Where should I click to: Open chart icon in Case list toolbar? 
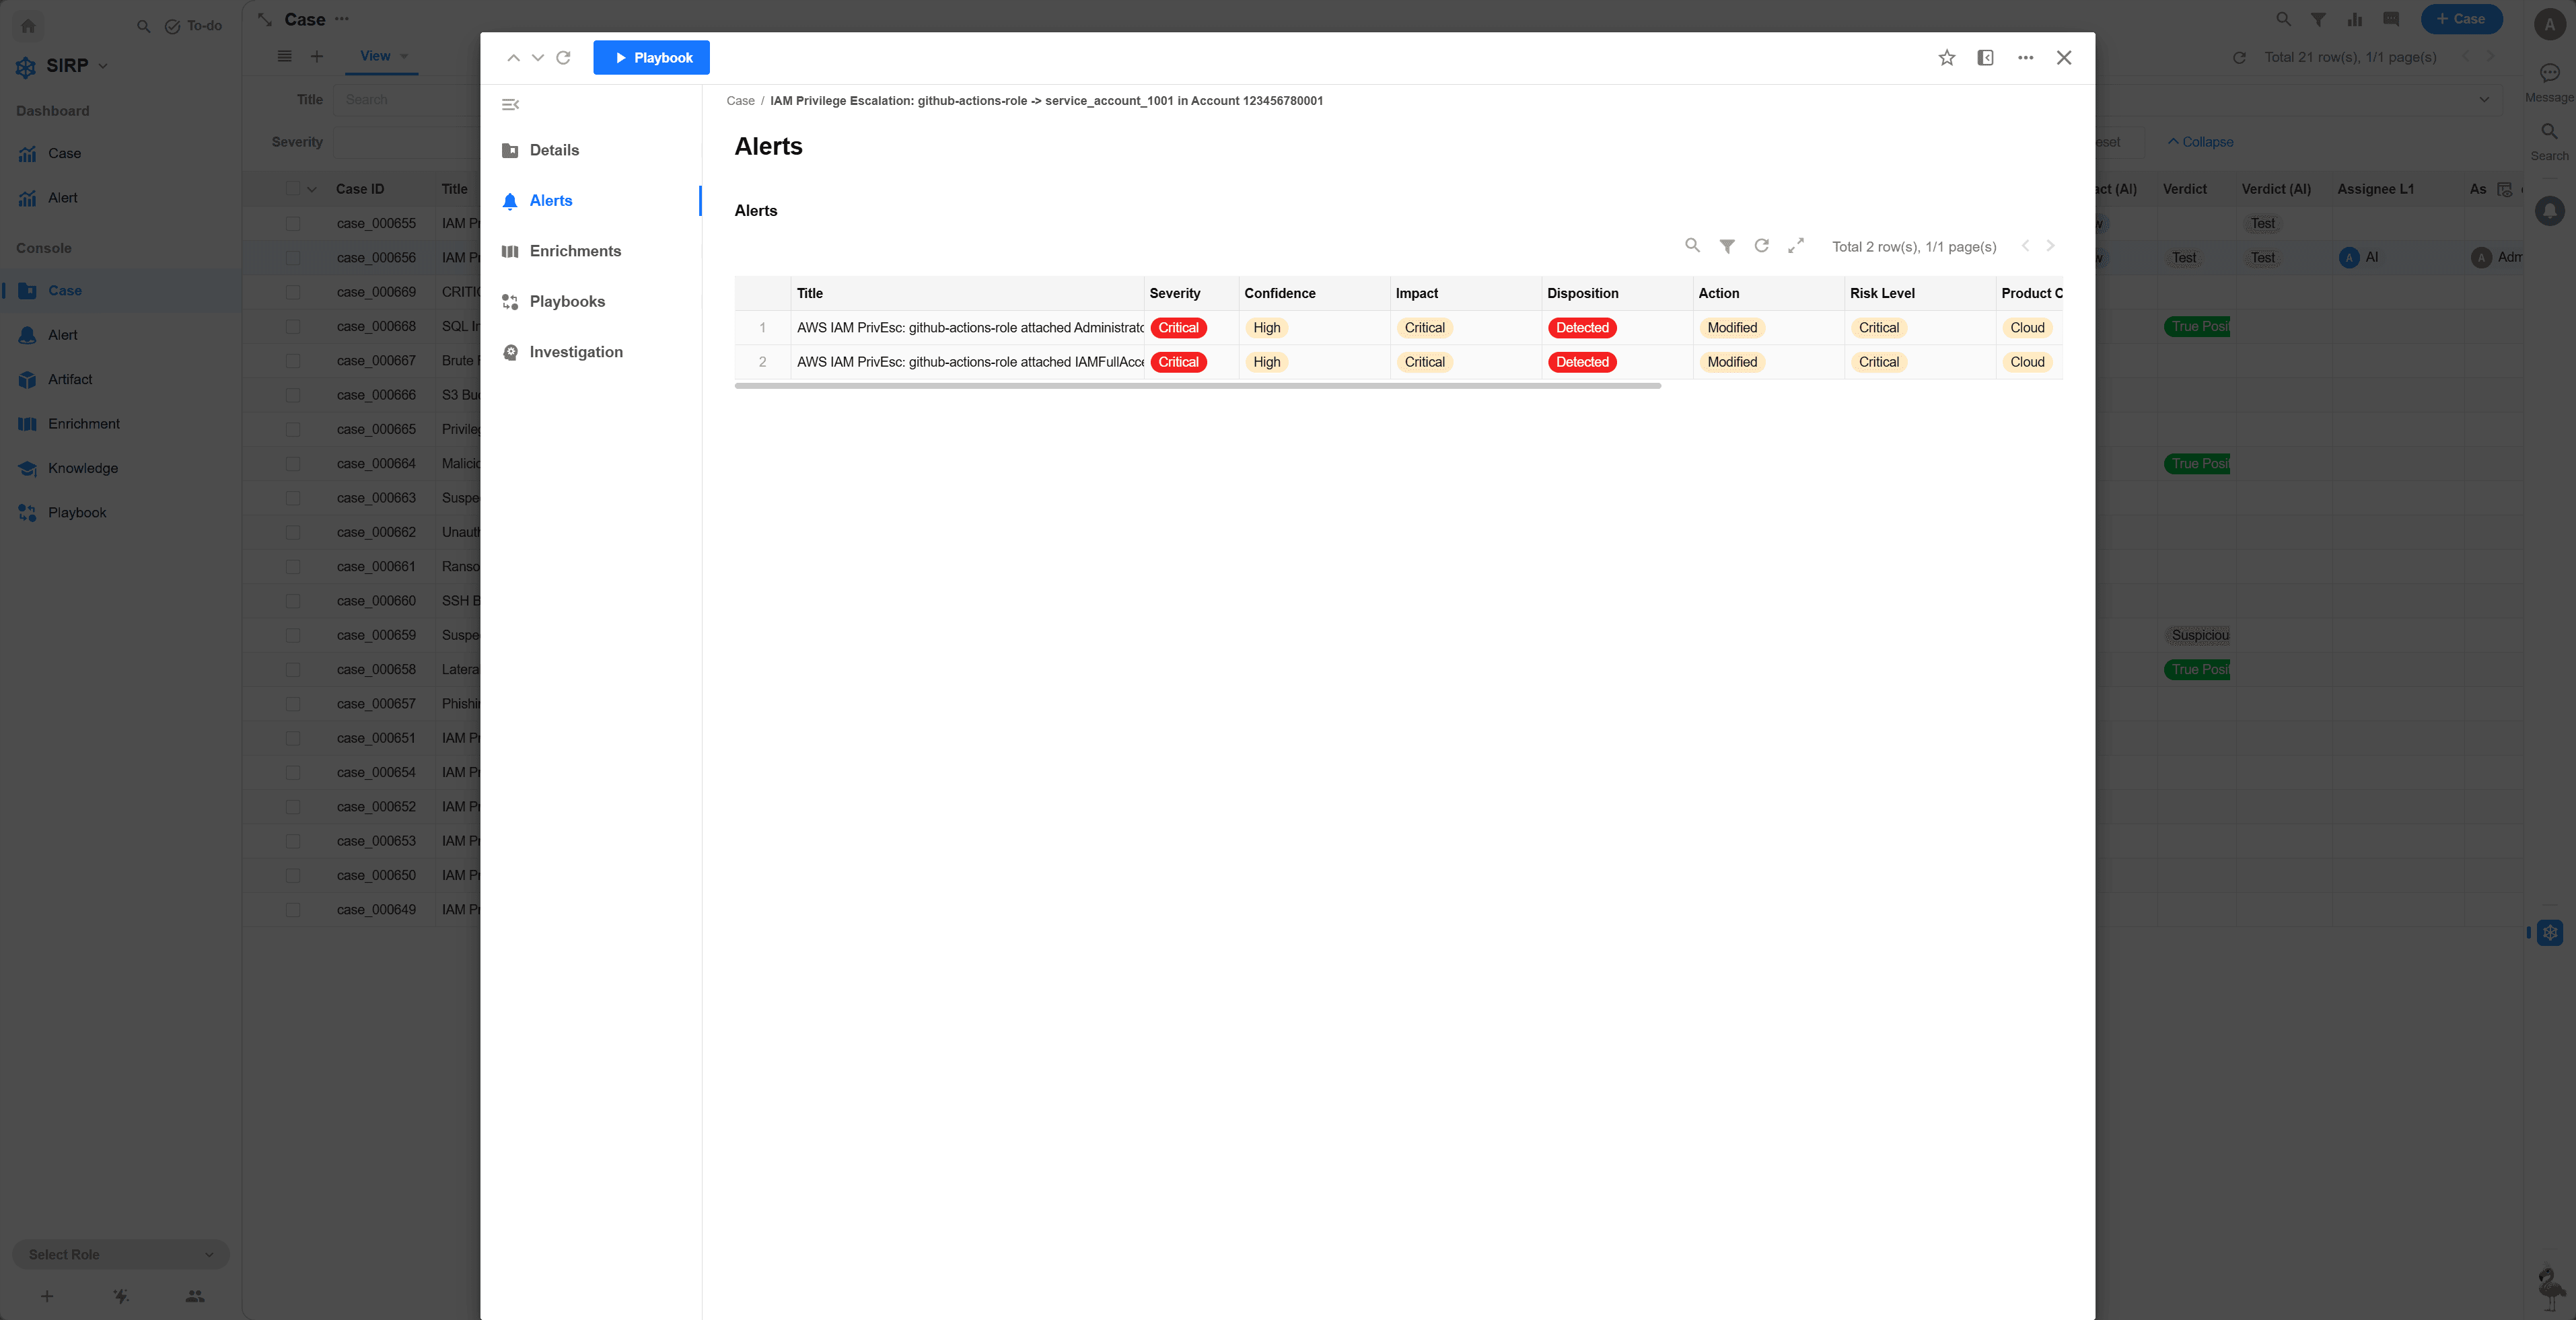tap(2355, 19)
